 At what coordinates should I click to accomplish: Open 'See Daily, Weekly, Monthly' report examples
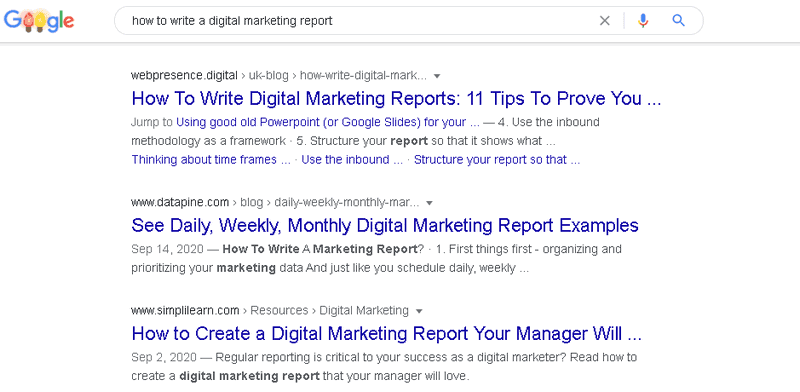[385, 226]
